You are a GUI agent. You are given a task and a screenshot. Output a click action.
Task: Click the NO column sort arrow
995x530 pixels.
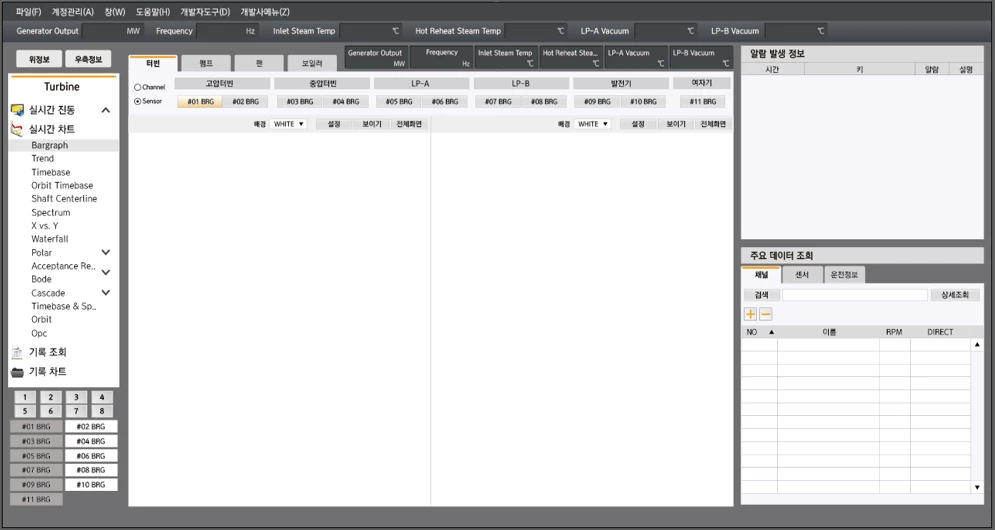(772, 332)
